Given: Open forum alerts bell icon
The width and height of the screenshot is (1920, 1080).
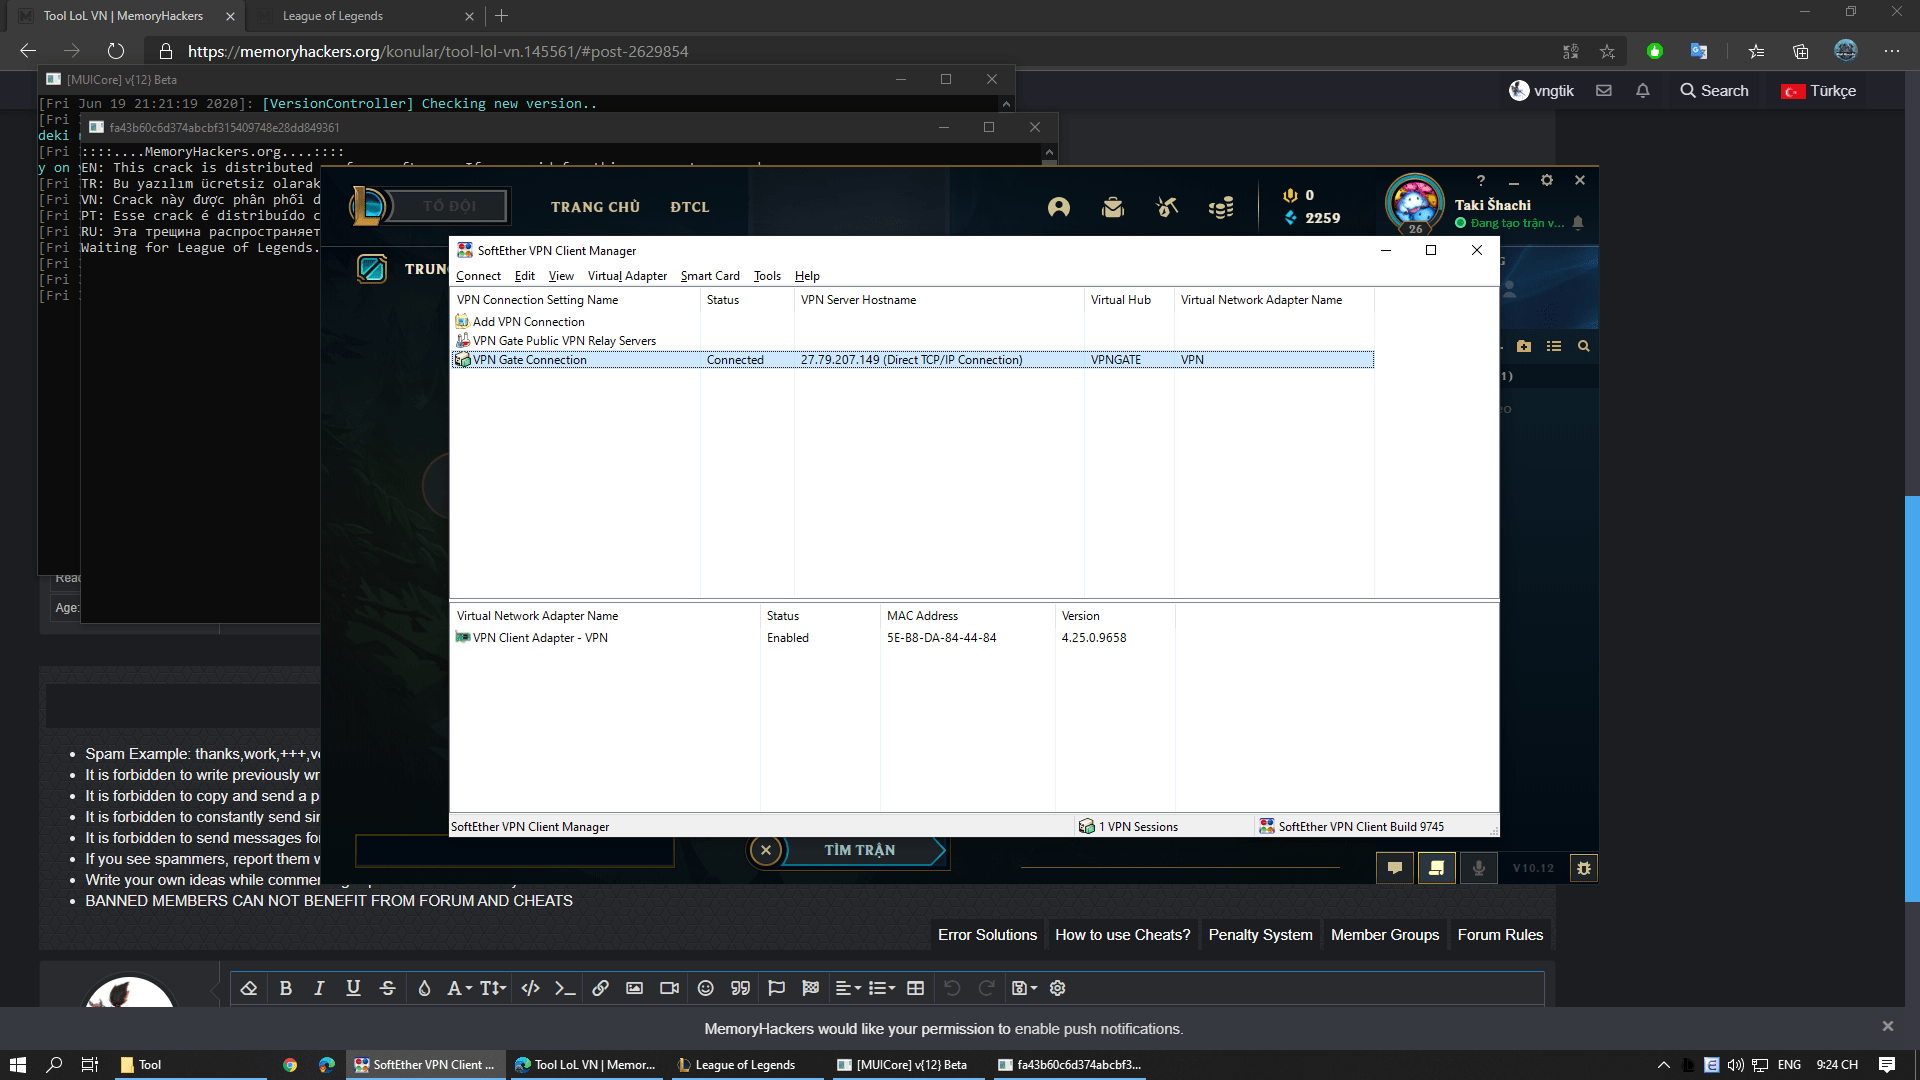Looking at the screenshot, I should pyautogui.click(x=1643, y=91).
